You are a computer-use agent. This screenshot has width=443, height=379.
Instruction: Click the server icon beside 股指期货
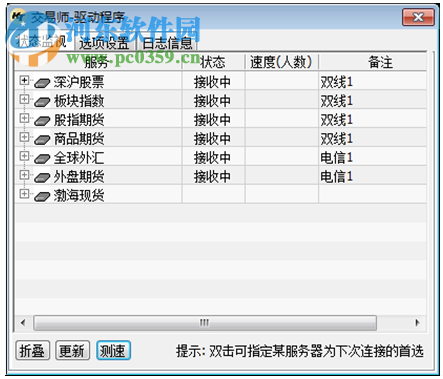tap(42, 121)
